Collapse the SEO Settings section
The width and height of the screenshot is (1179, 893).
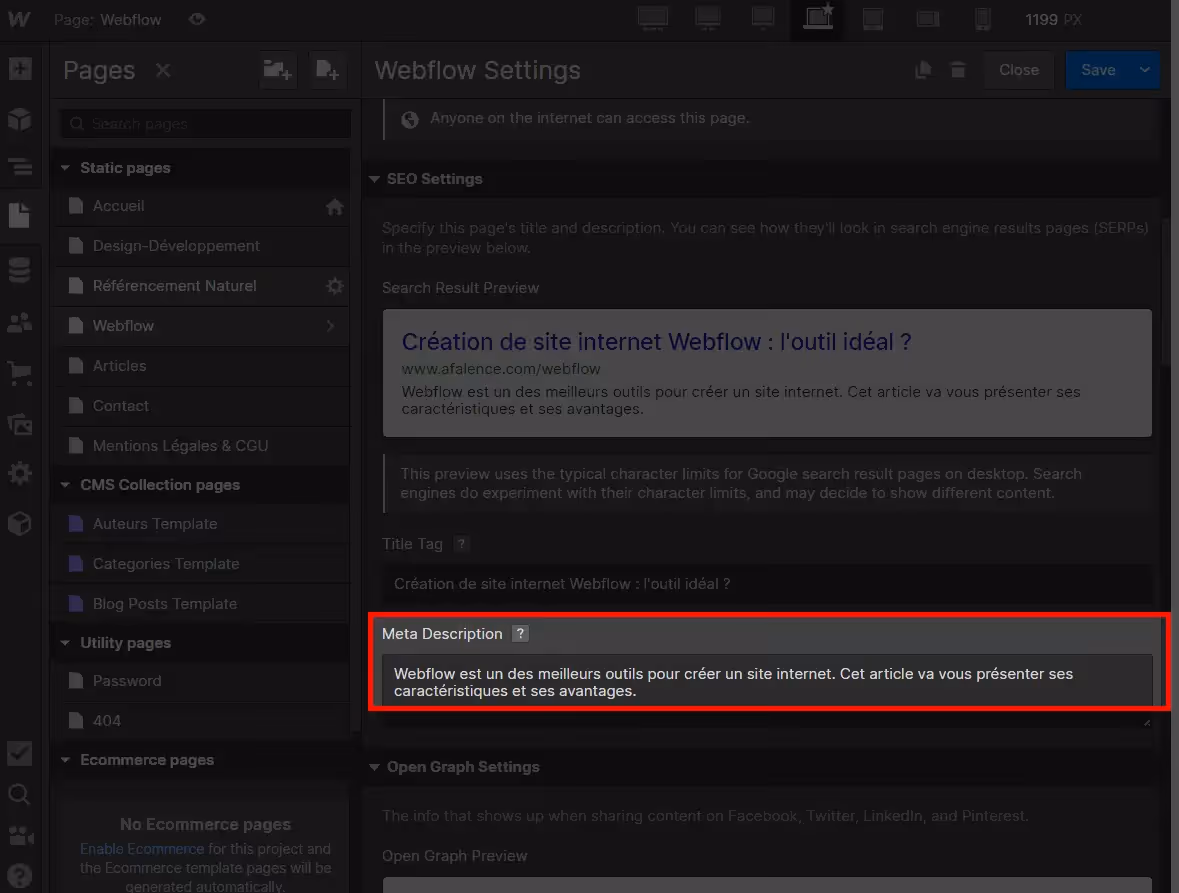click(x=374, y=179)
